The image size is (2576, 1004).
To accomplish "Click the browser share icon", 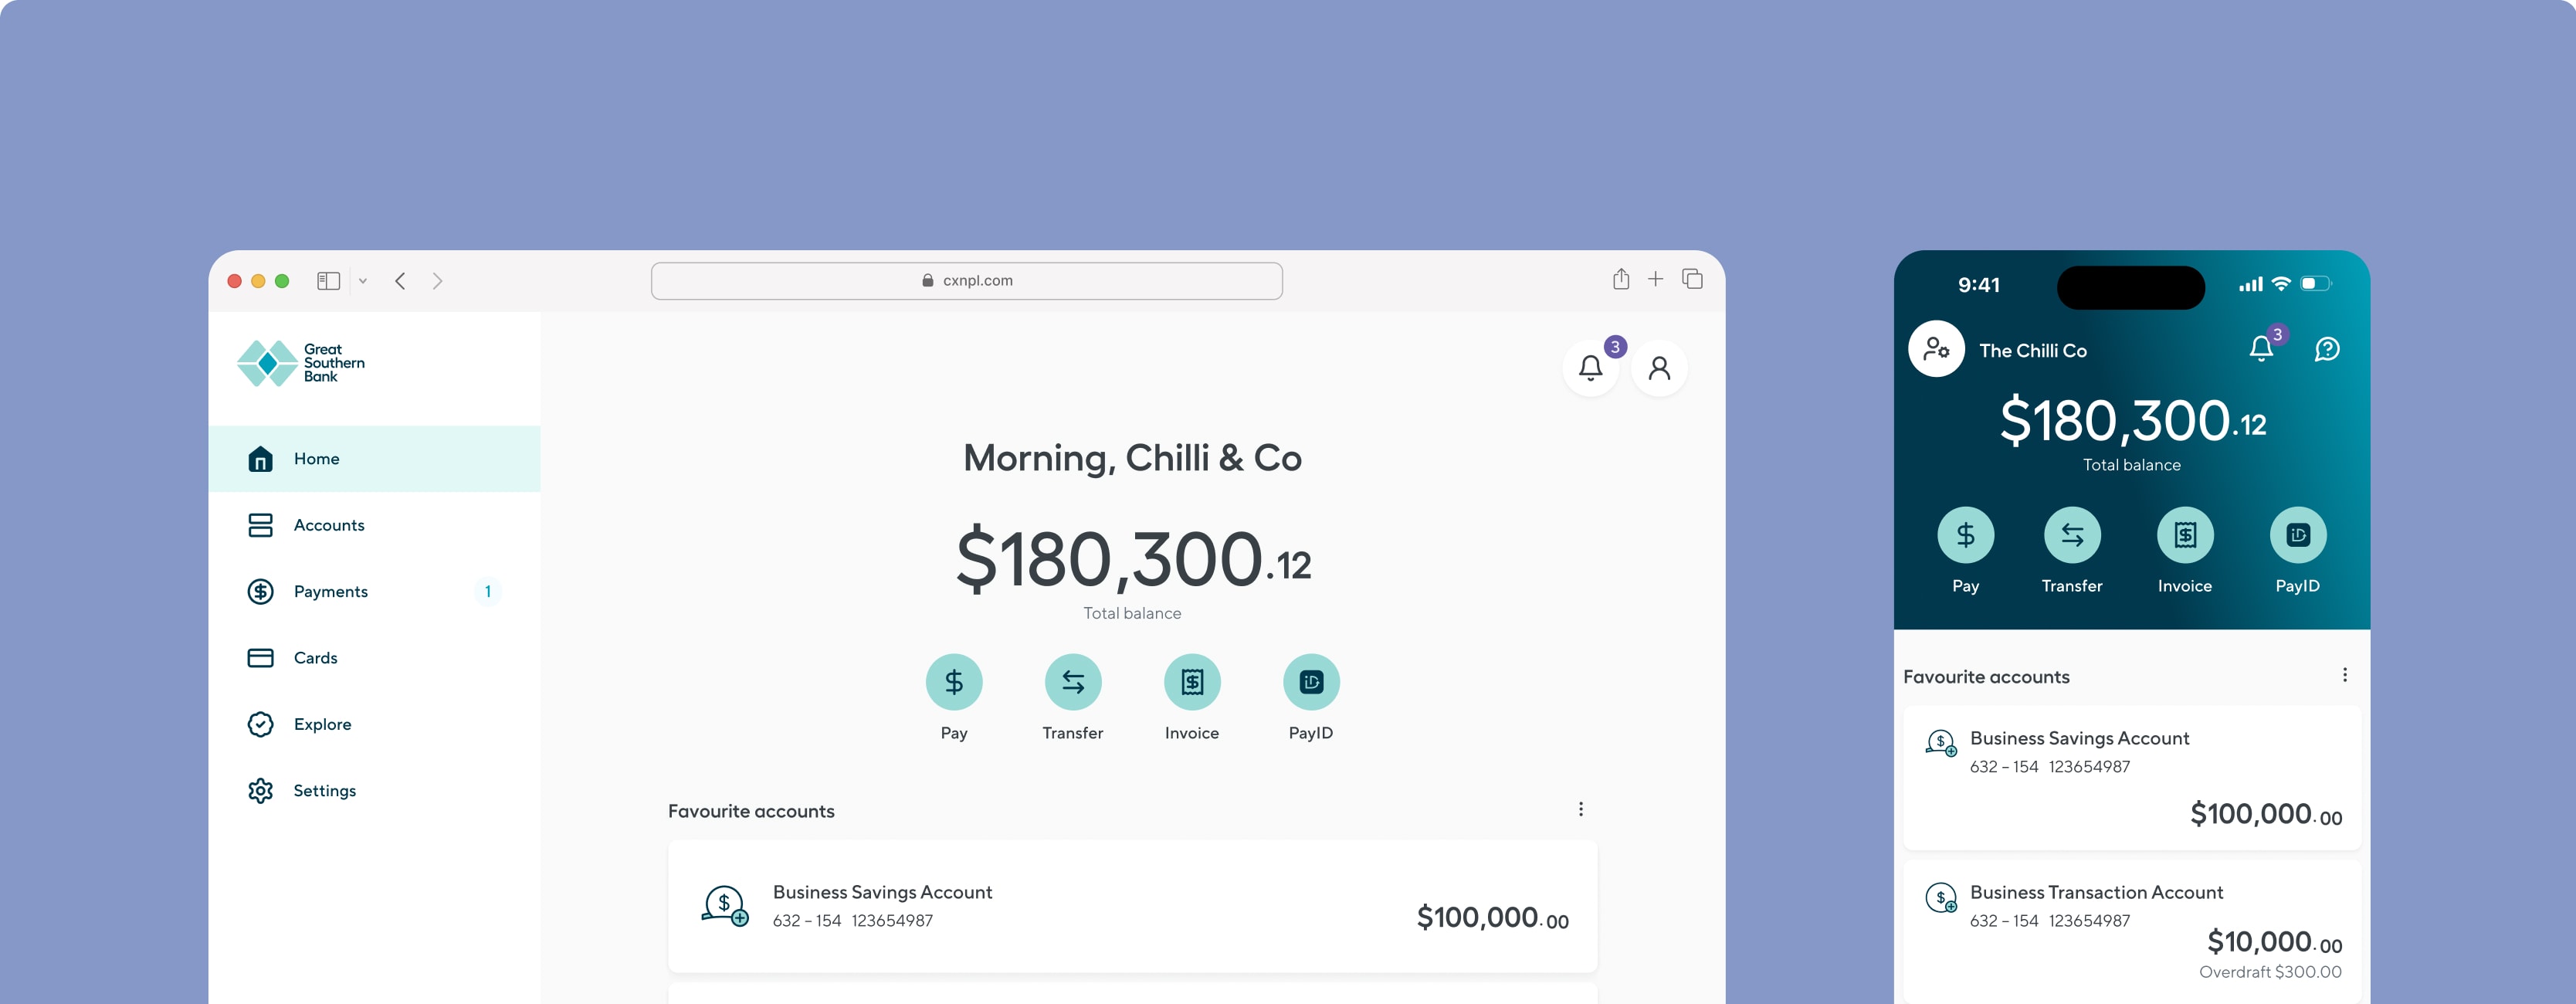I will click(1620, 279).
